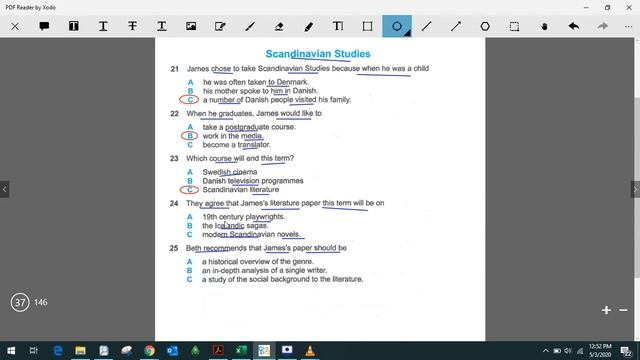Viewport: 640px width, 360px height.
Task: Close the annotation toolbar with the X
Action: tap(15, 27)
